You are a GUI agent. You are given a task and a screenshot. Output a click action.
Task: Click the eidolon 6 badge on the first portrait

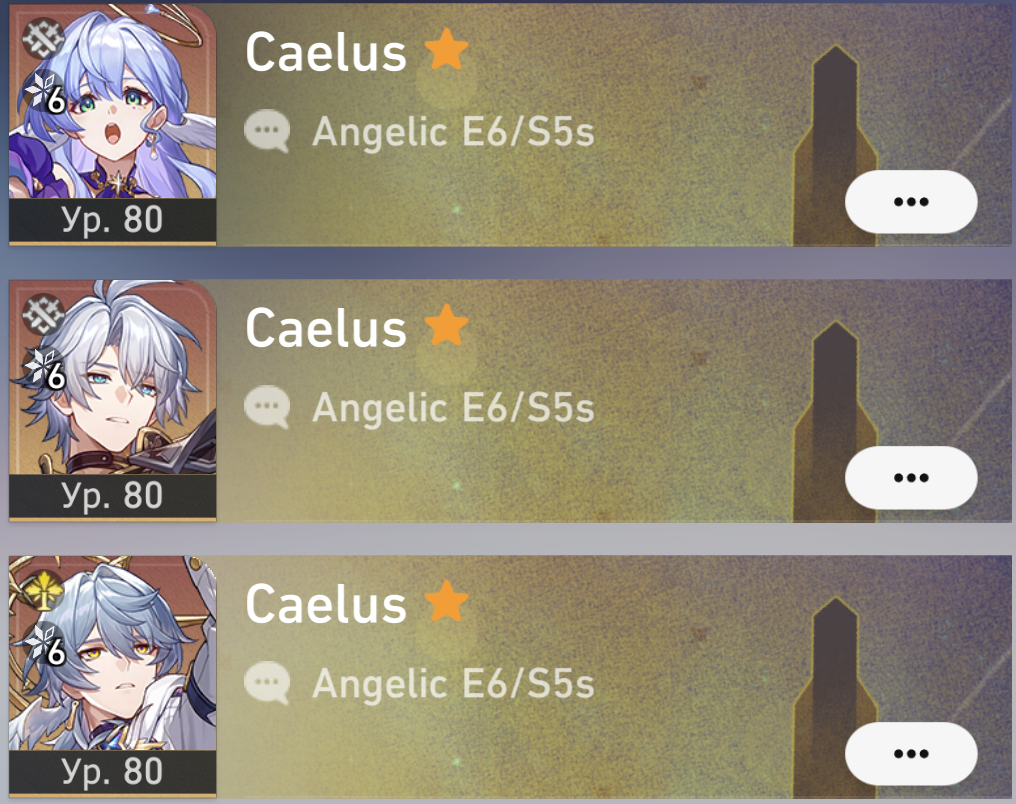(x=45, y=93)
